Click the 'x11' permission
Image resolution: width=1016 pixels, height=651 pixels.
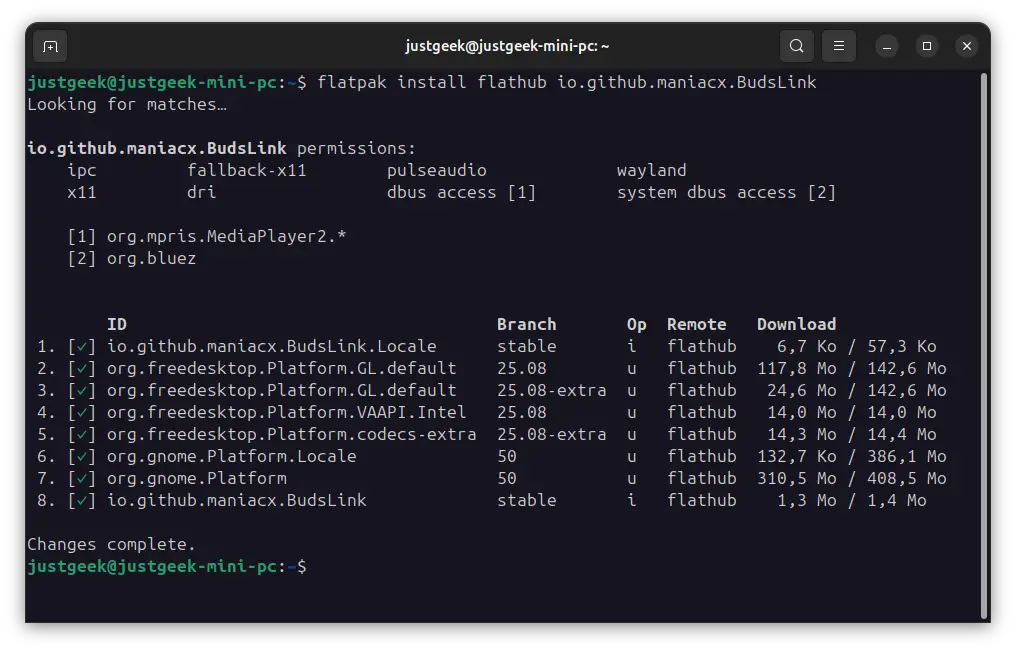tap(82, 192)
